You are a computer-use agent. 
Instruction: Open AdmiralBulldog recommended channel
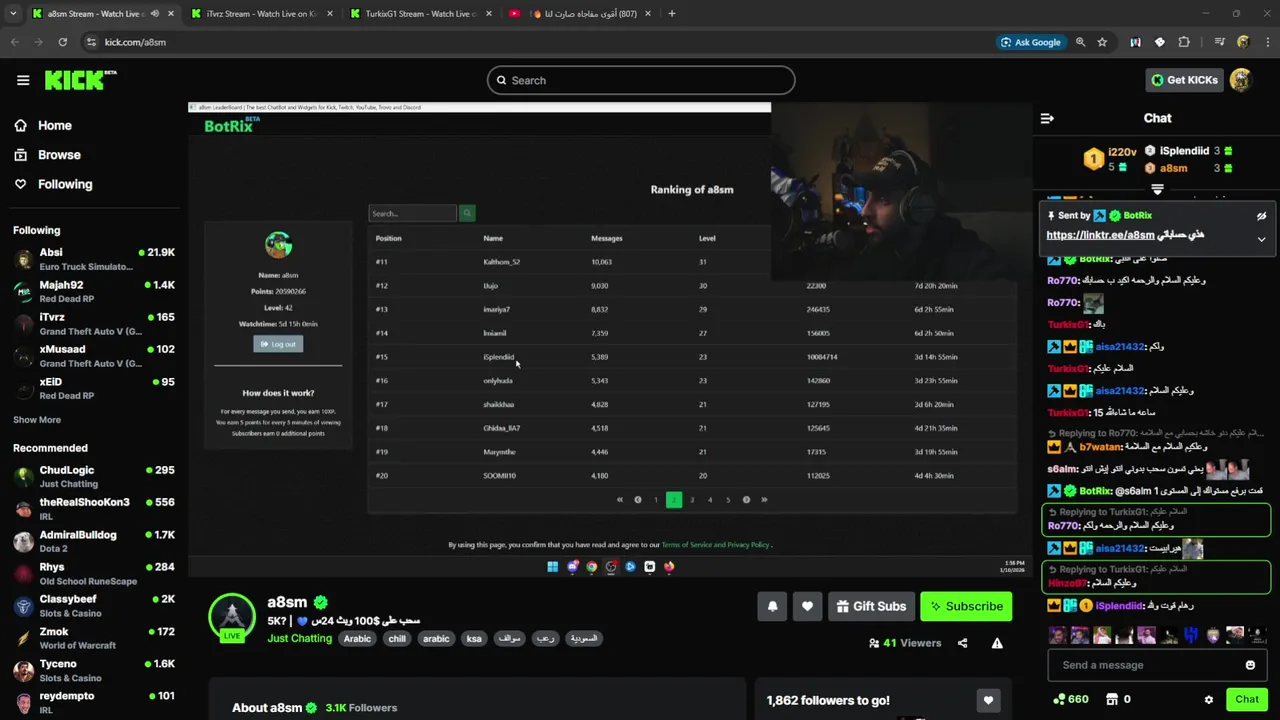(94, 541)
